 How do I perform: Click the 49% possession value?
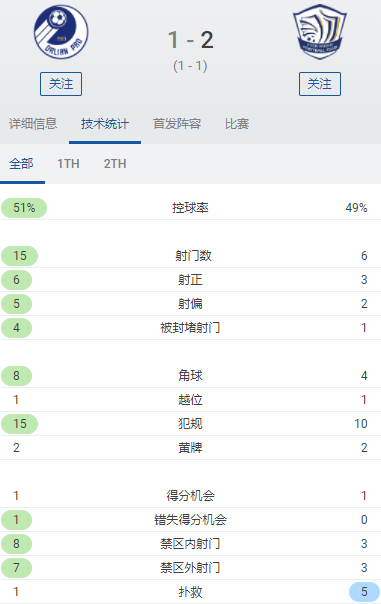356,208
